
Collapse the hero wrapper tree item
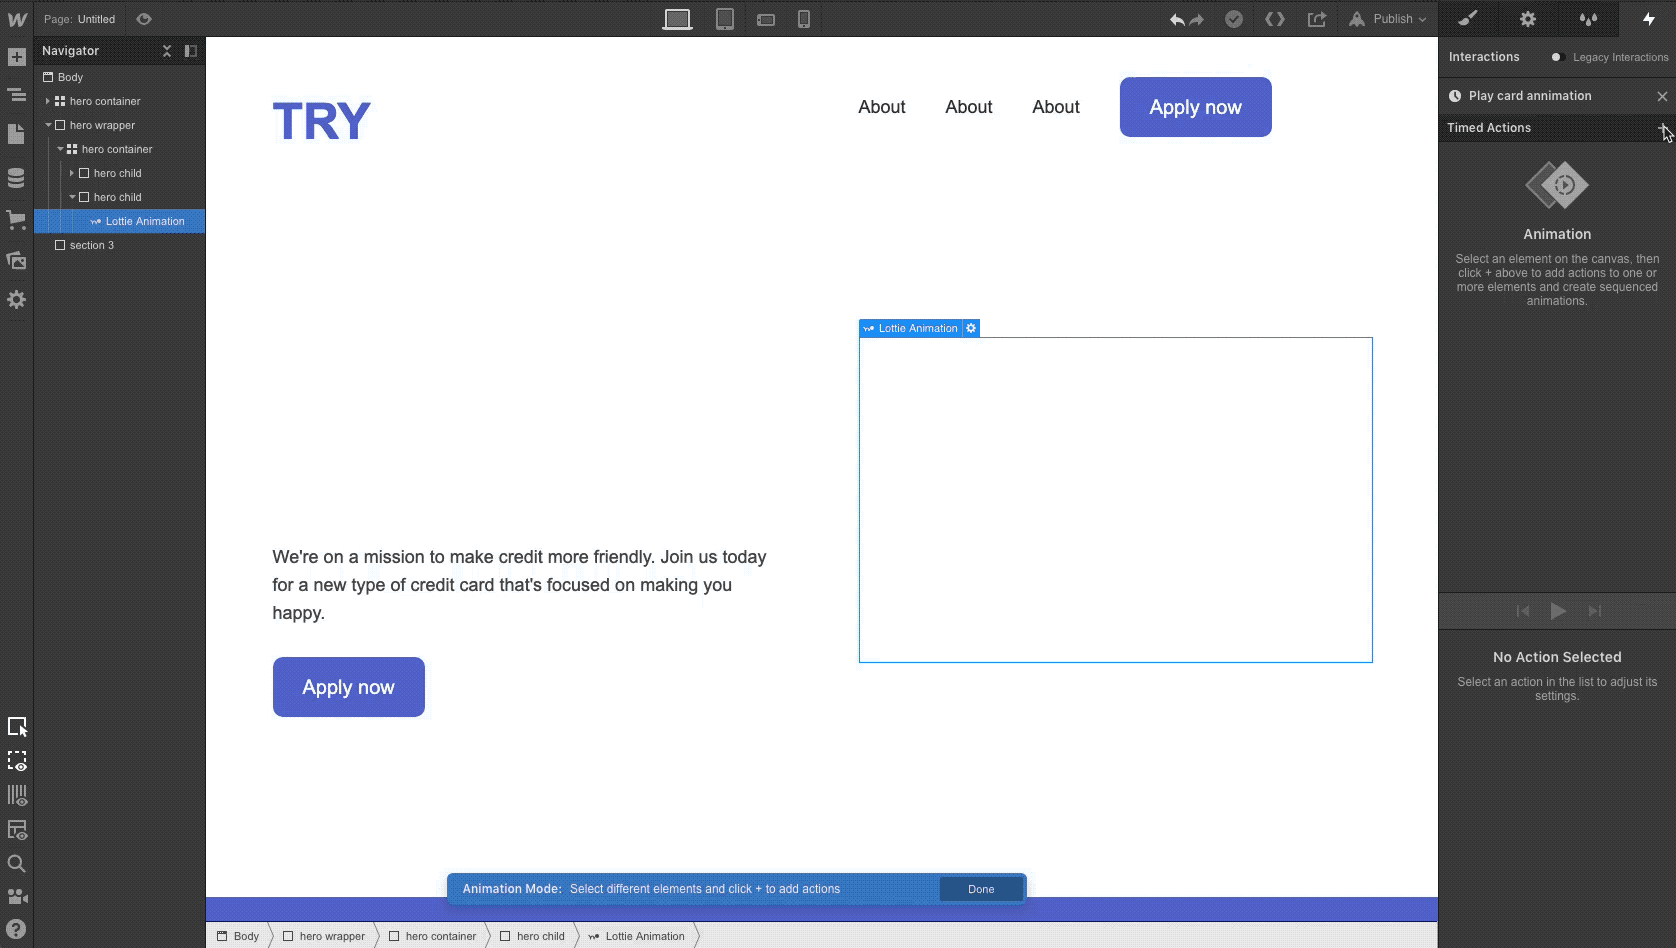point(47,125)
